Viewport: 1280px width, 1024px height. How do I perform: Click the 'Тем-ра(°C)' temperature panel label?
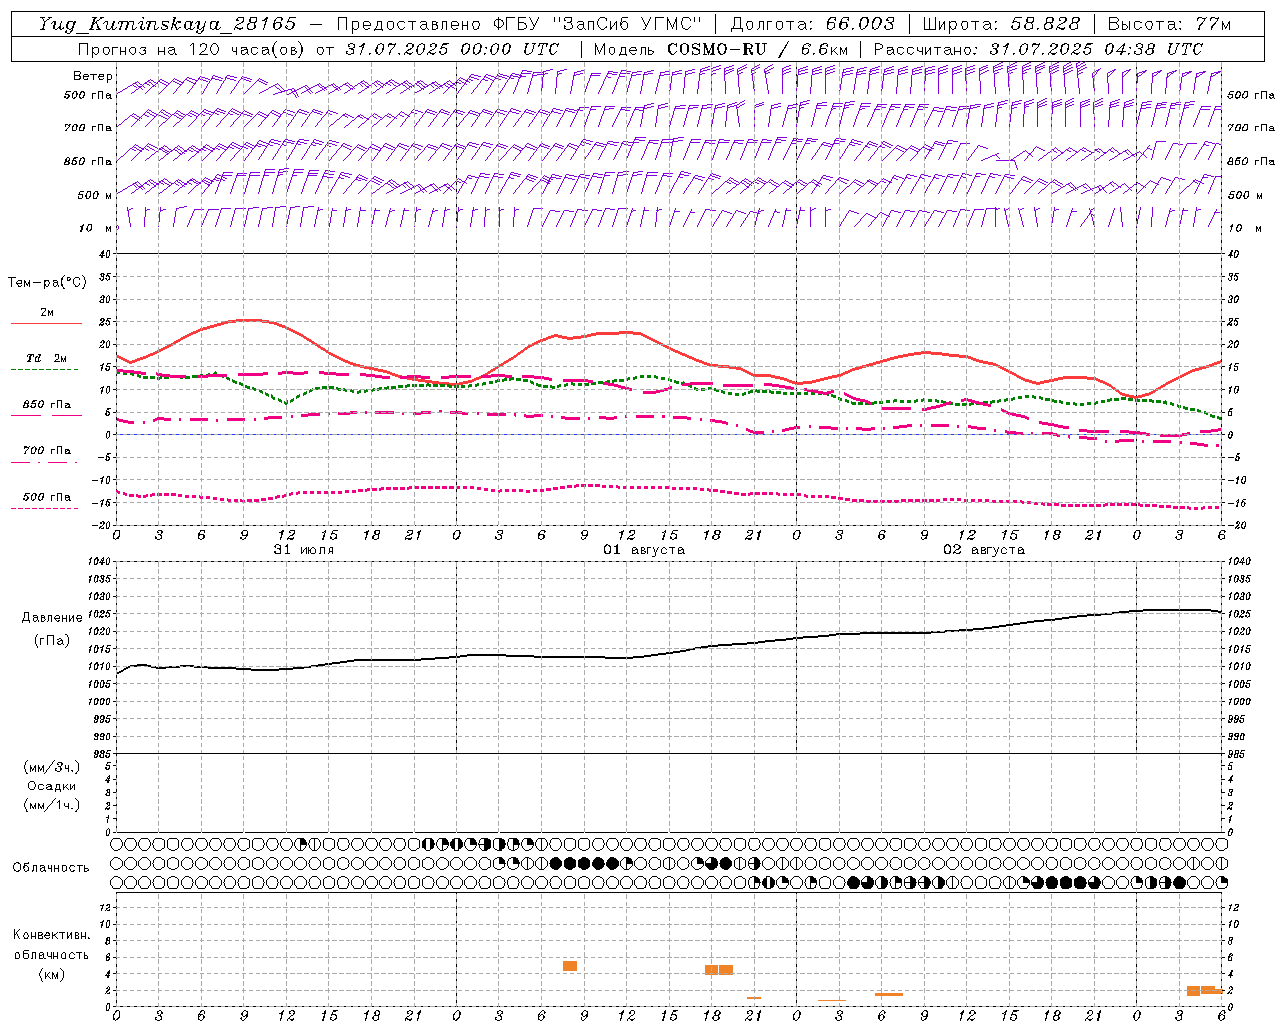coord(47,283)
